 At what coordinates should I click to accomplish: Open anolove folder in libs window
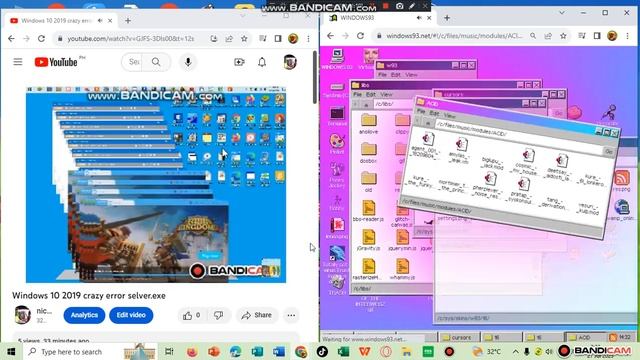368,124
